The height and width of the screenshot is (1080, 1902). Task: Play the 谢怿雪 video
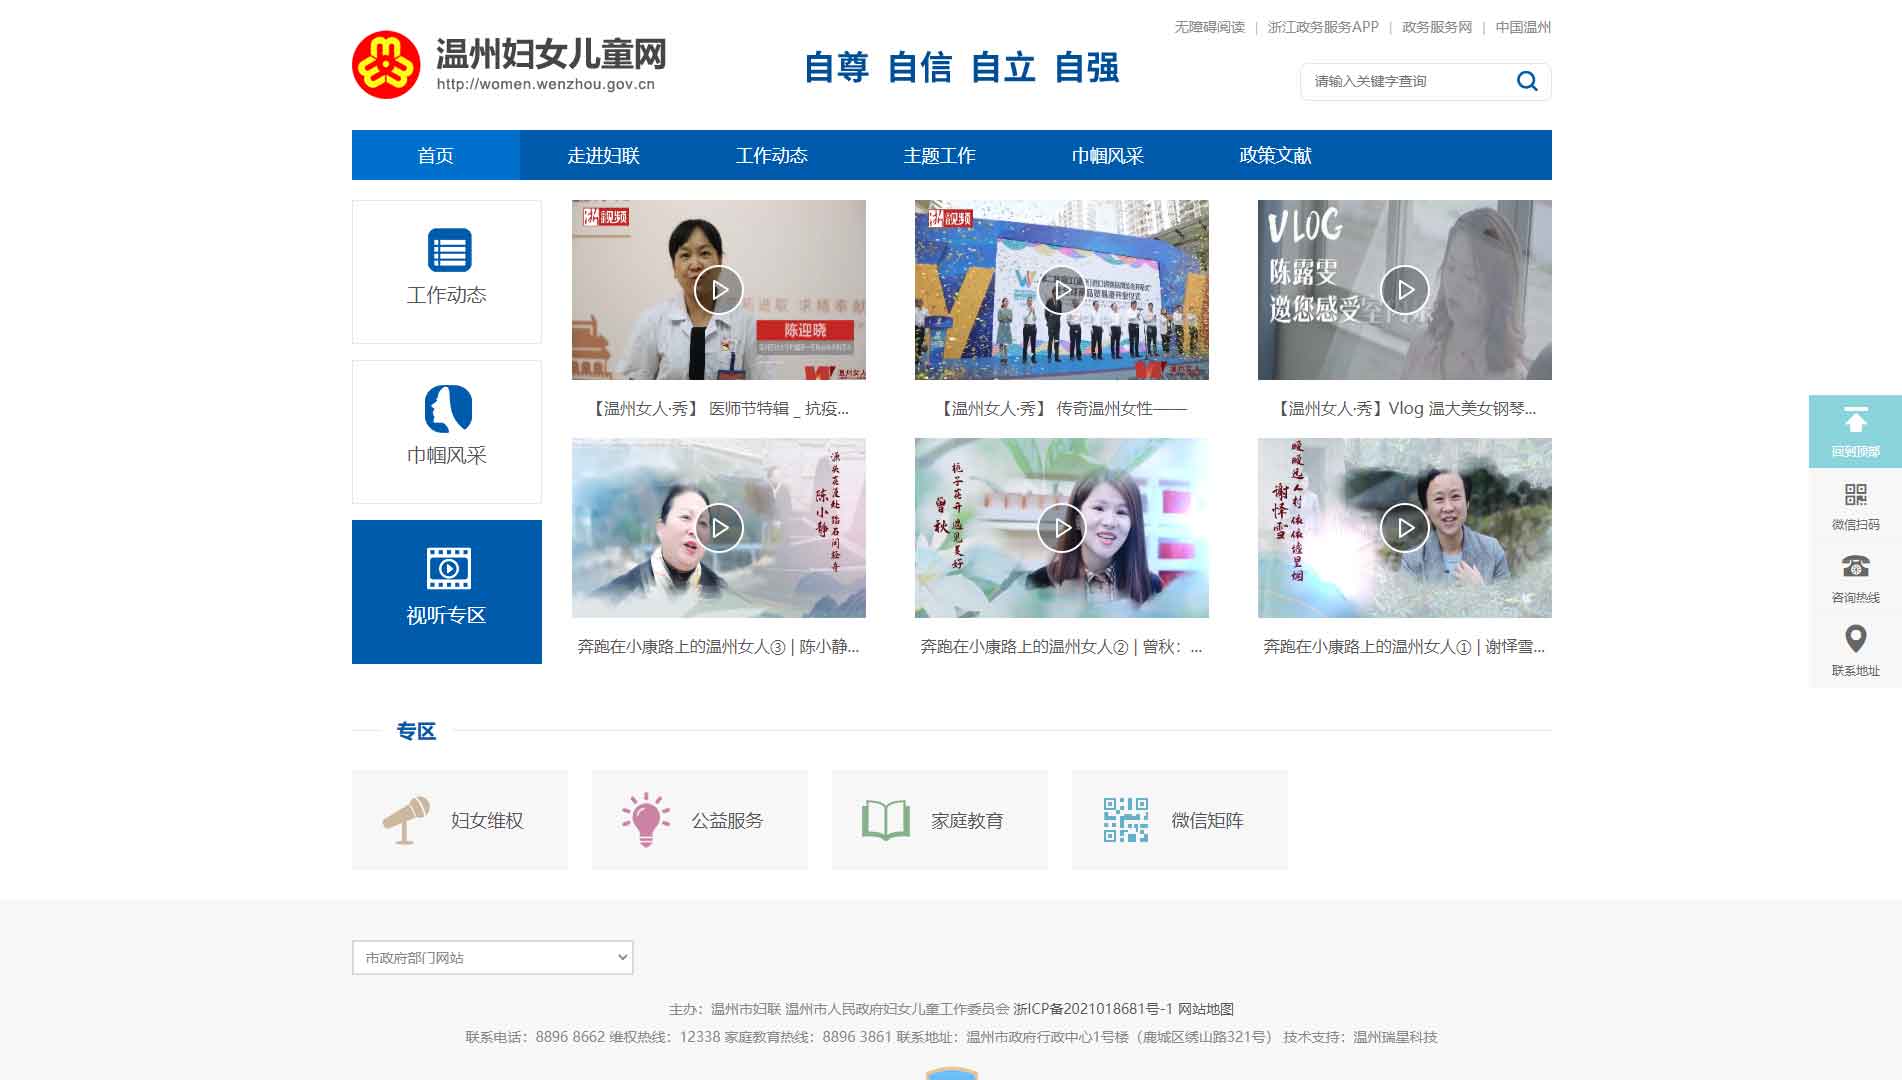coord(1405,528)
